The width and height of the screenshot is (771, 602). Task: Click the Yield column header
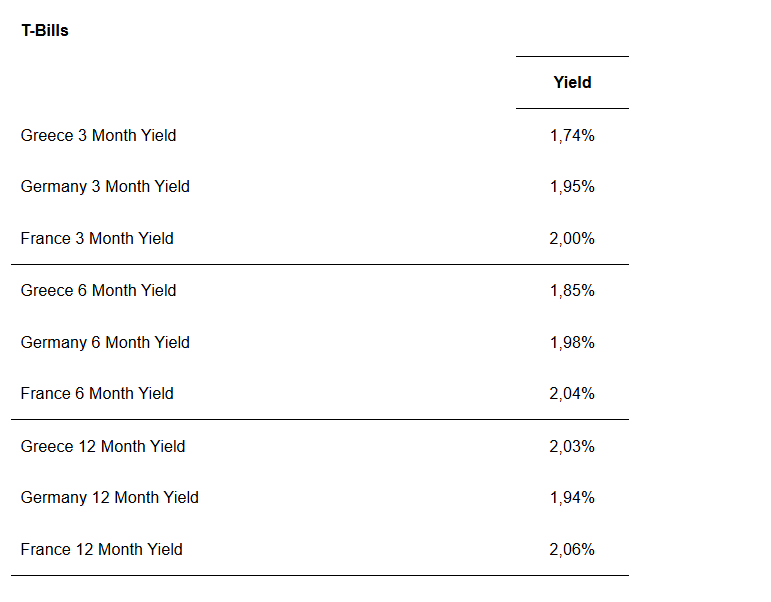(572, 83)
